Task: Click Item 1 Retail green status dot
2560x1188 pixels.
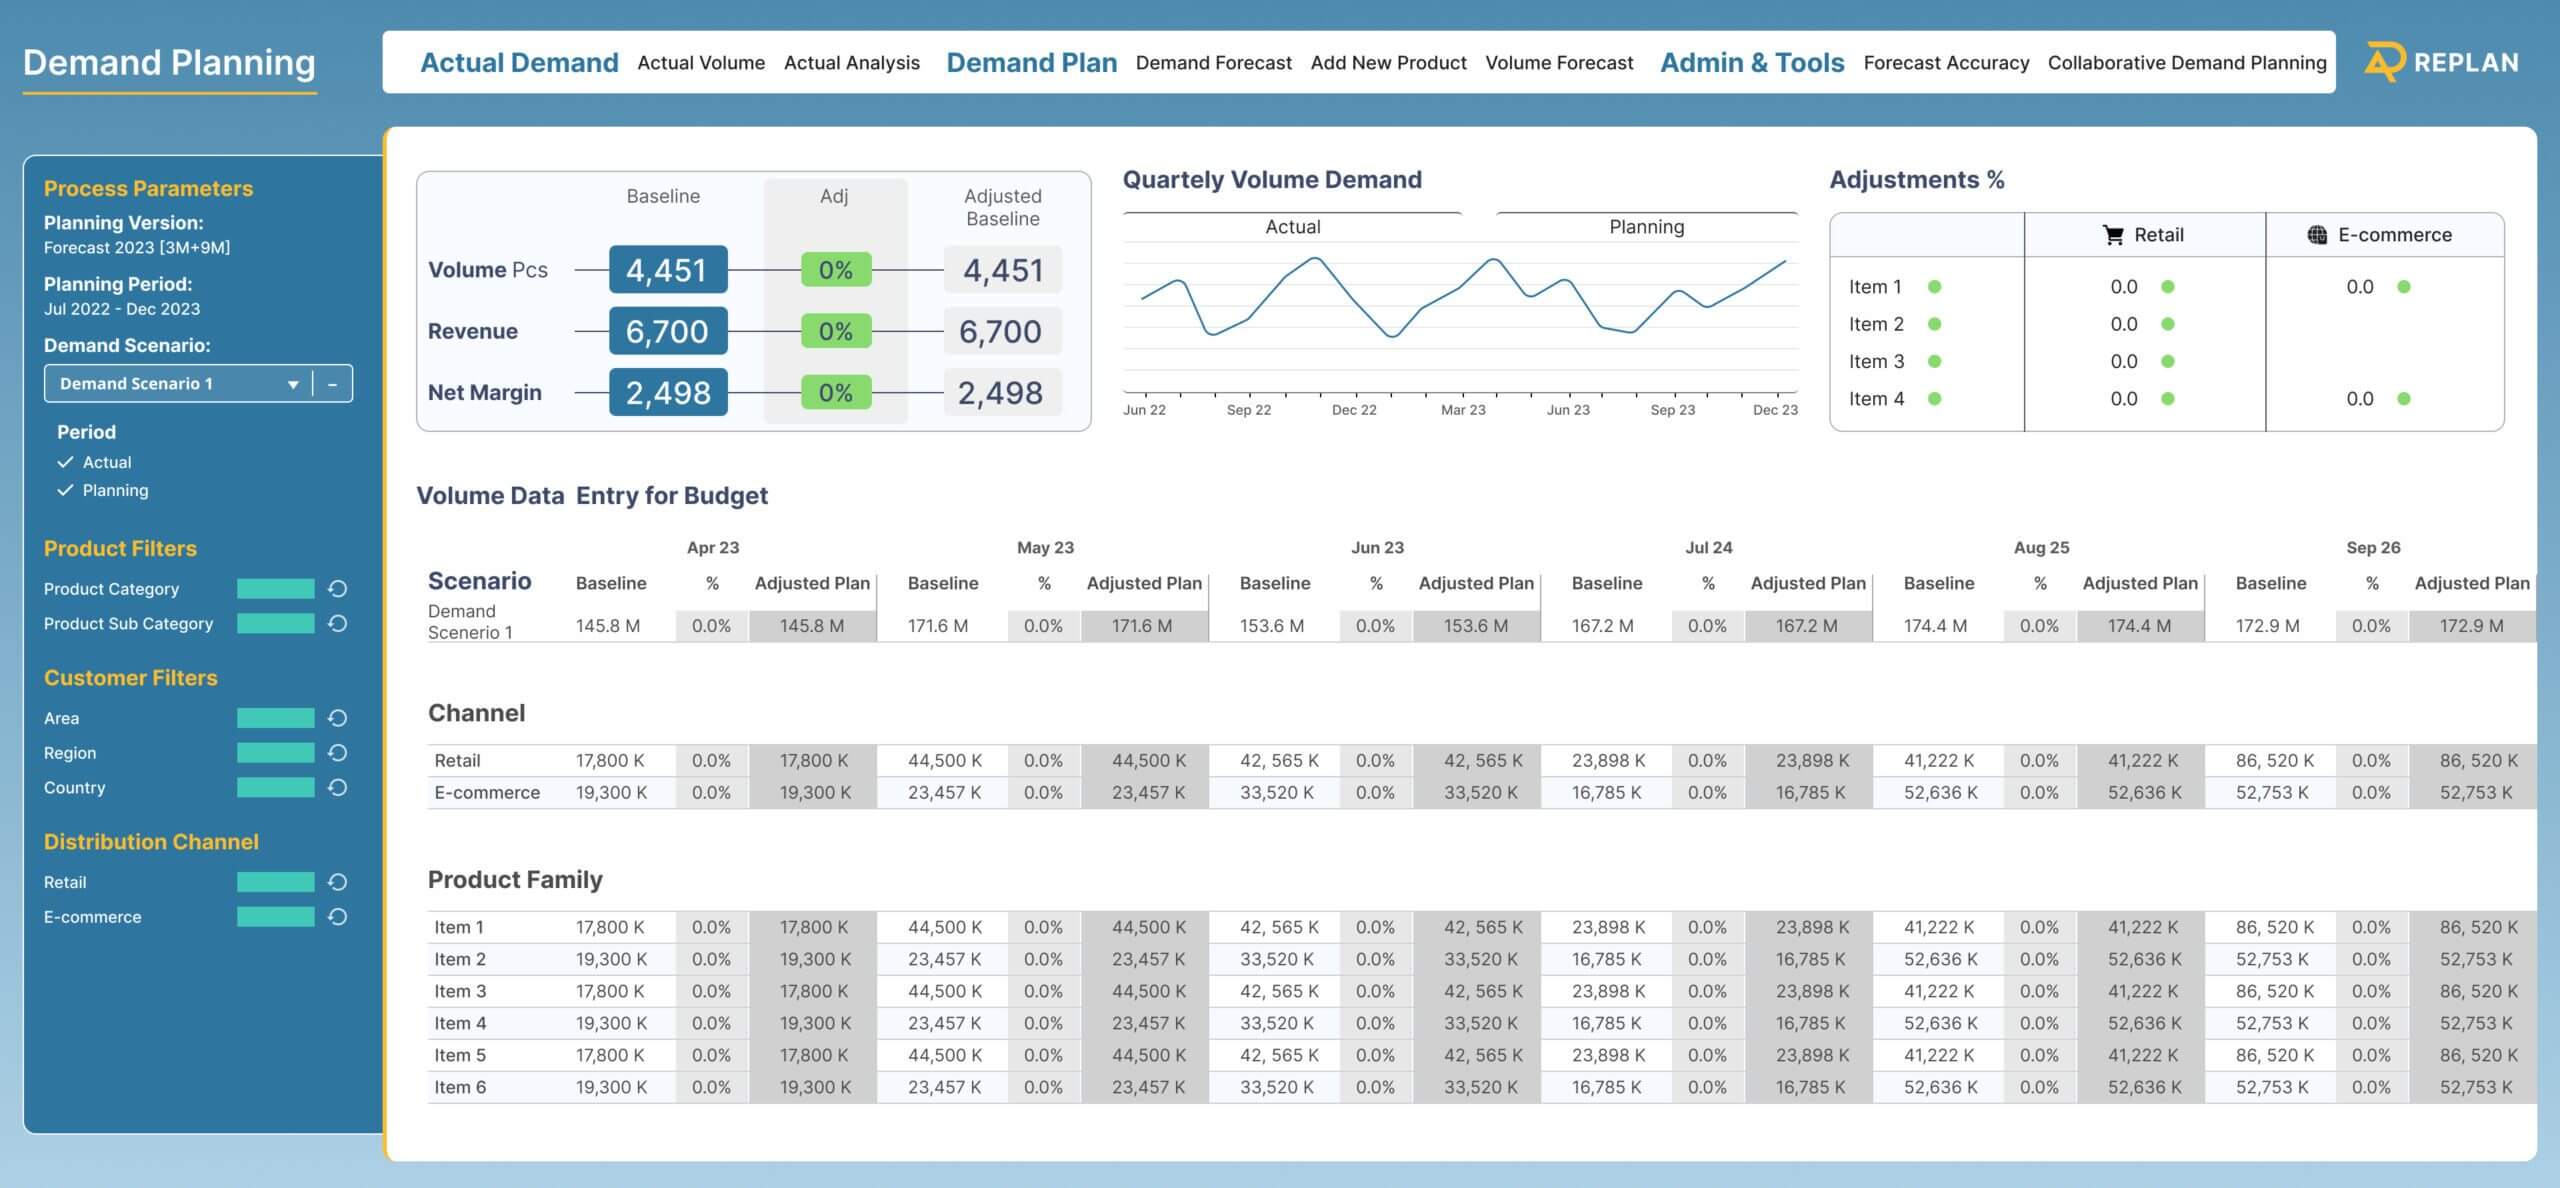Action: click(x=2168, y=287)
